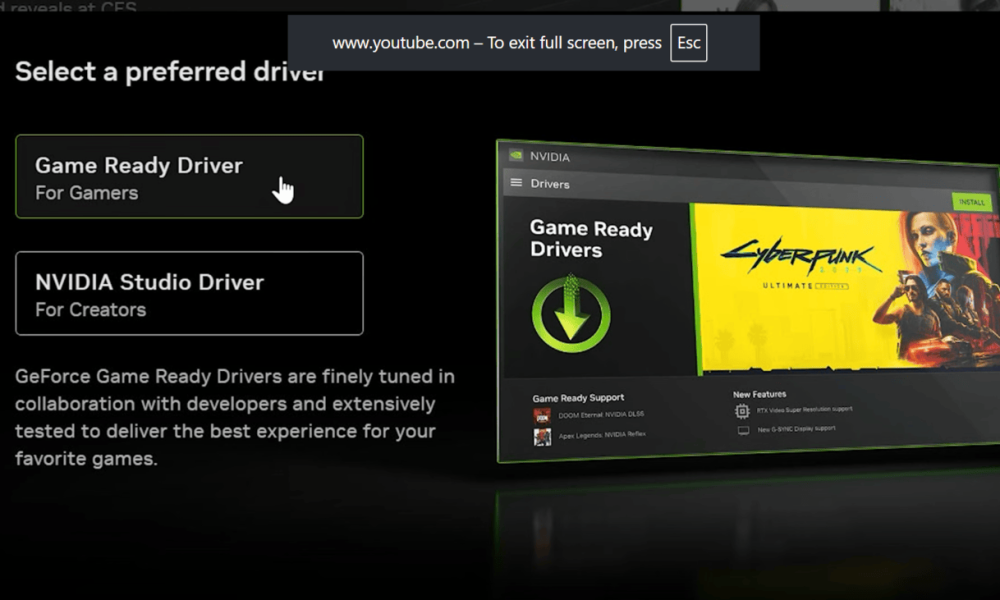Image resolution: width=1000 pixels, height=600 pixels.
Task: Click 'New G-SYNC Display support' text
Action: coord(797,429)
